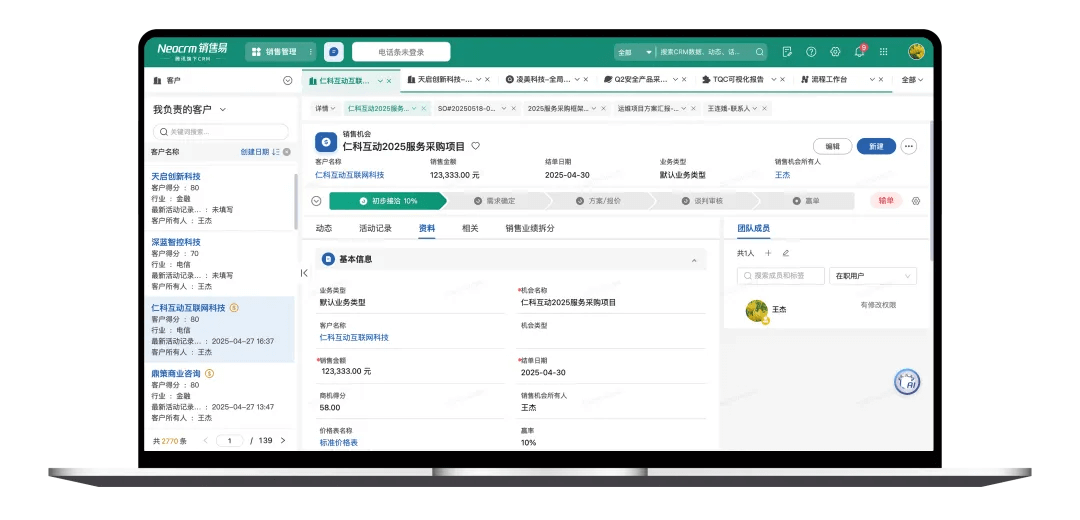Open dropdown arrow on 凌美科技 tab
The height and width of the screenshot is (520, 1080).
coord(577,79)
